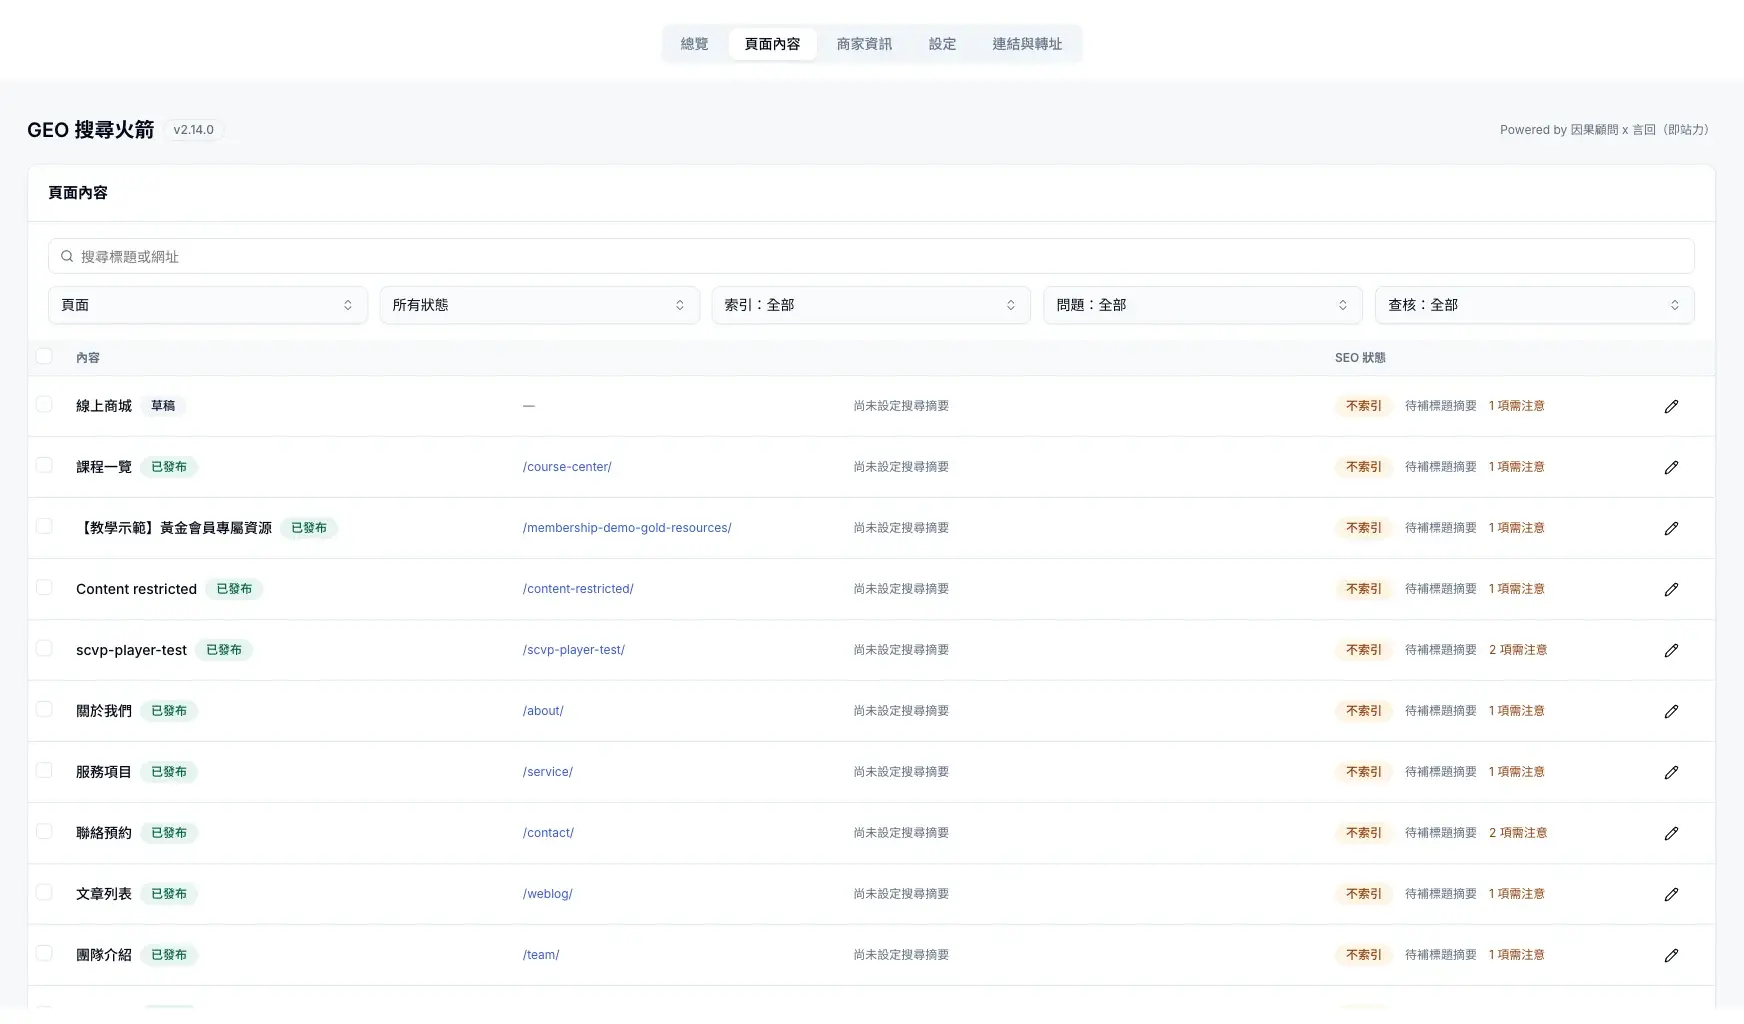Switch to the 總覽 tab

694,44
